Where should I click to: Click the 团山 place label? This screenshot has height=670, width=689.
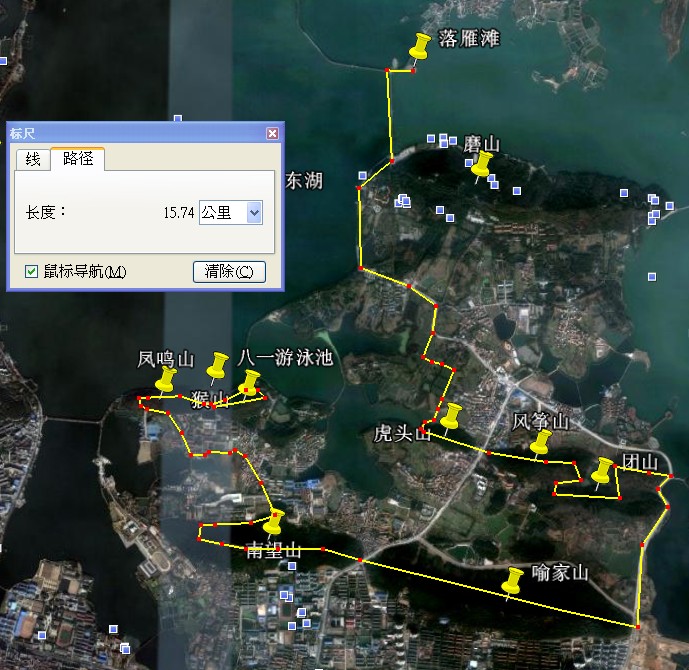[x=640, y=462]
